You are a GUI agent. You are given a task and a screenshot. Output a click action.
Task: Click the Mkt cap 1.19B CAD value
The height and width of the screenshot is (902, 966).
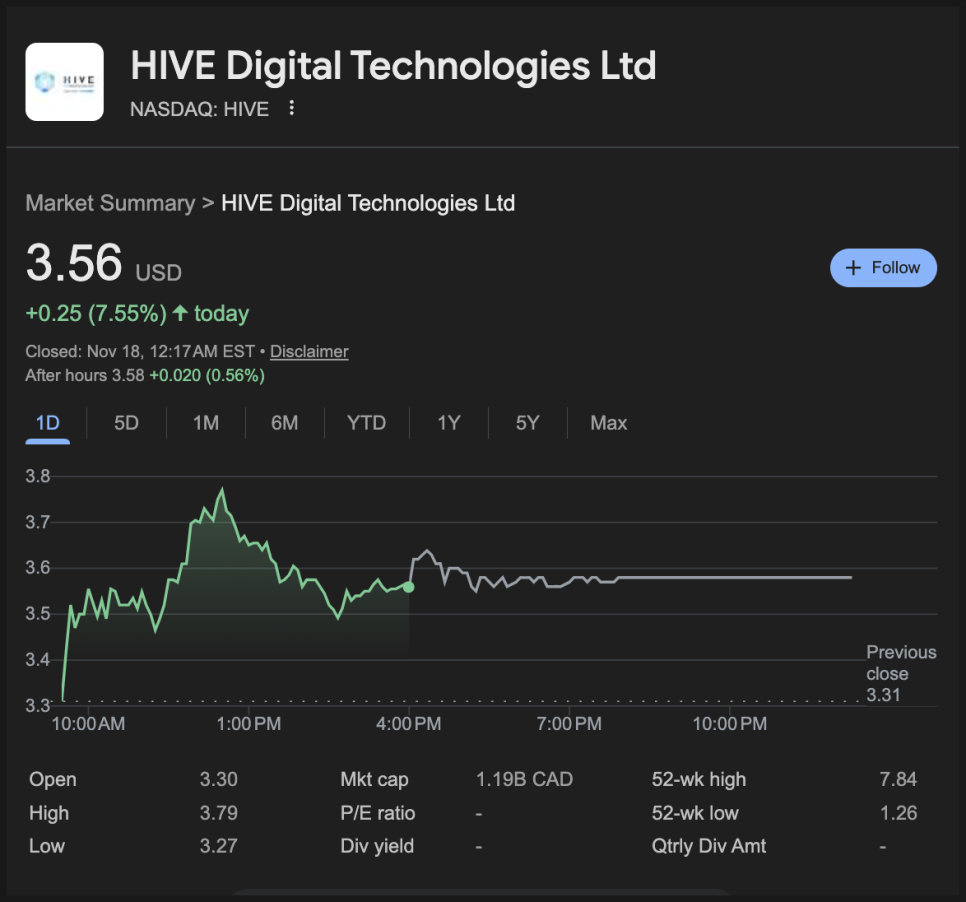tap(524, 779)
